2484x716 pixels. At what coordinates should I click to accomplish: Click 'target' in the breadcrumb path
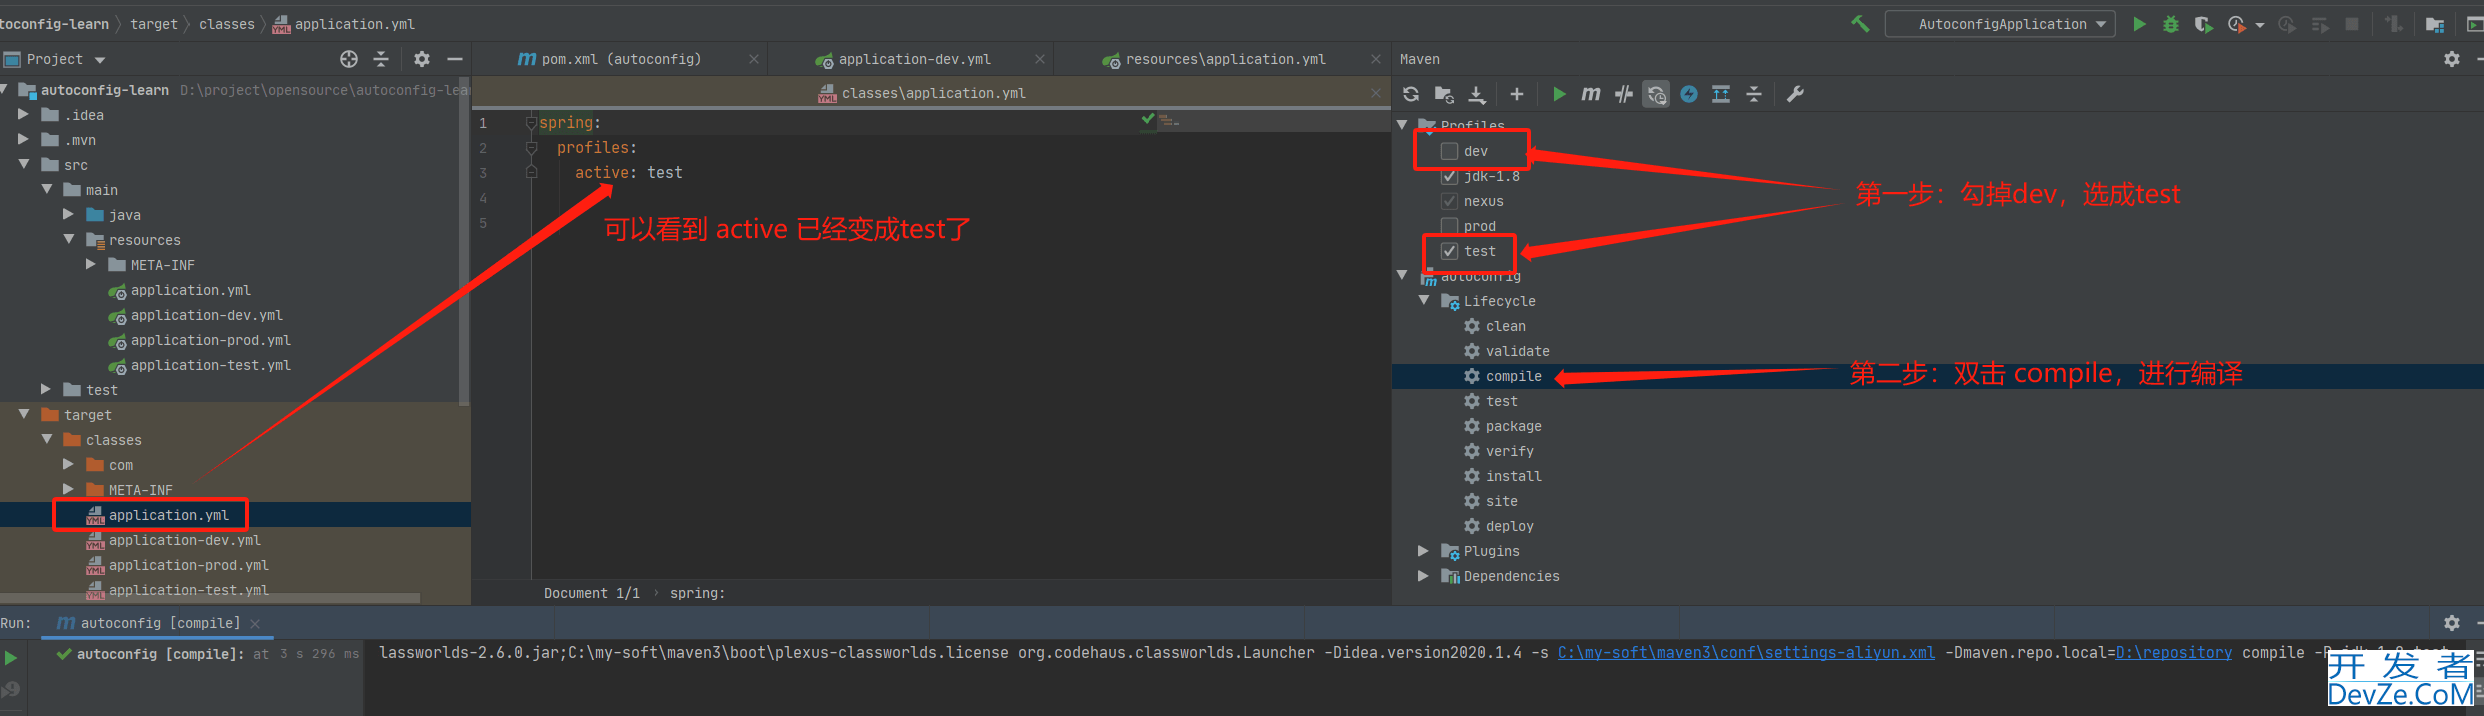click(153, 24)
